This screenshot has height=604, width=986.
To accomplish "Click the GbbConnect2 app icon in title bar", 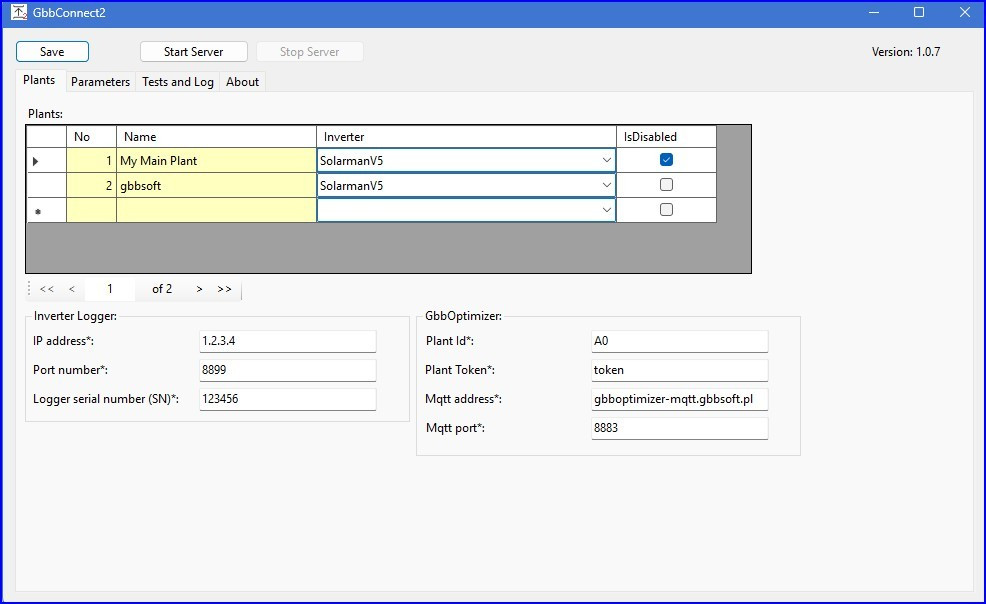I will coord(19,13).
